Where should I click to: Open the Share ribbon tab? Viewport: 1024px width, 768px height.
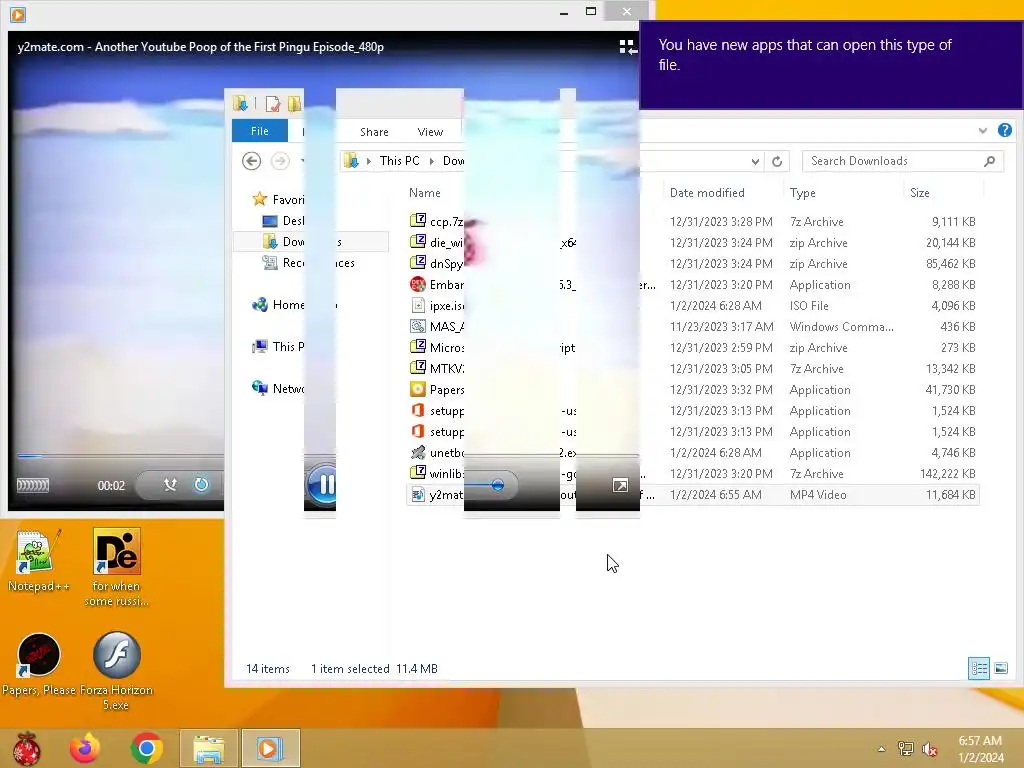pos(374,132)
